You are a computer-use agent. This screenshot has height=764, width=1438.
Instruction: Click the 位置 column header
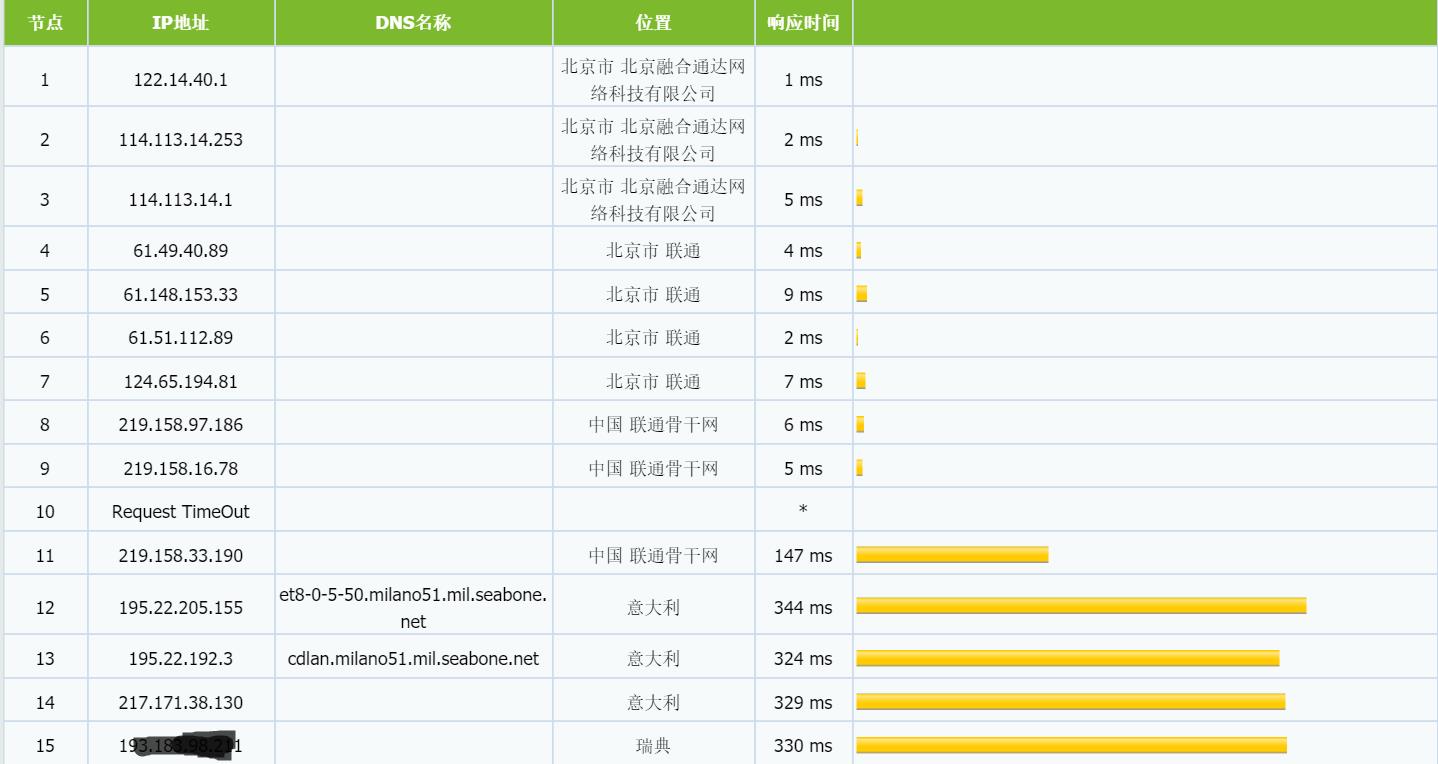[653, 23]
